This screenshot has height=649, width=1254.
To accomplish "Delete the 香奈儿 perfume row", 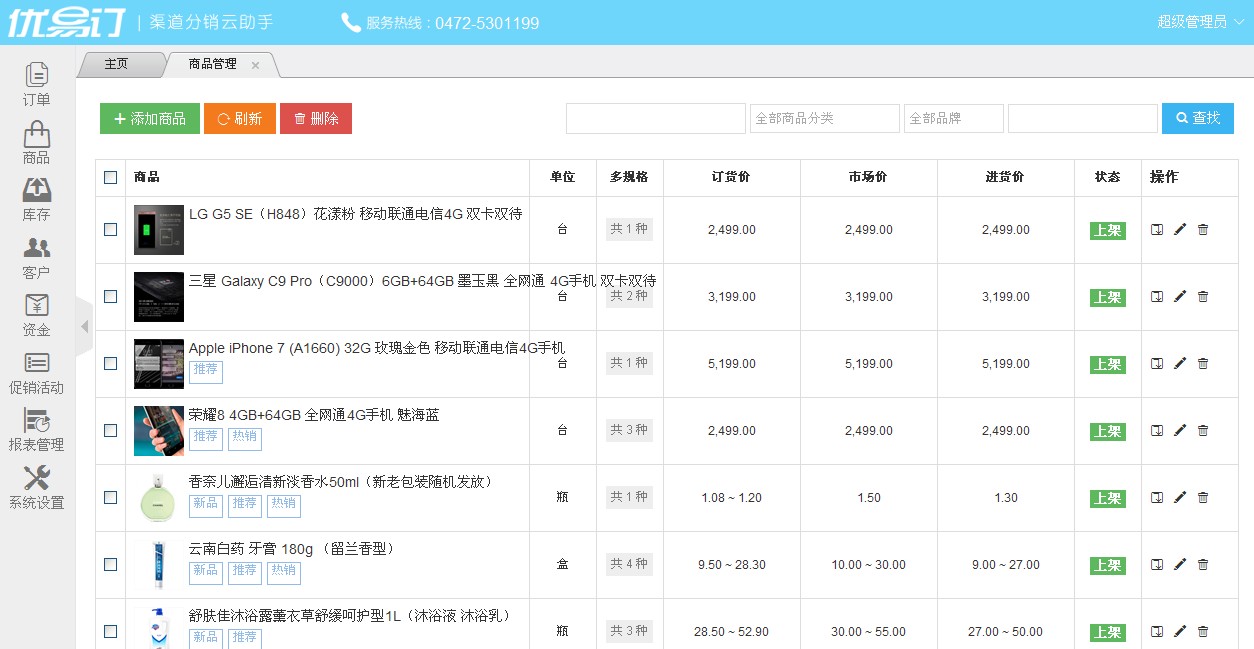I will [1203, 498].
